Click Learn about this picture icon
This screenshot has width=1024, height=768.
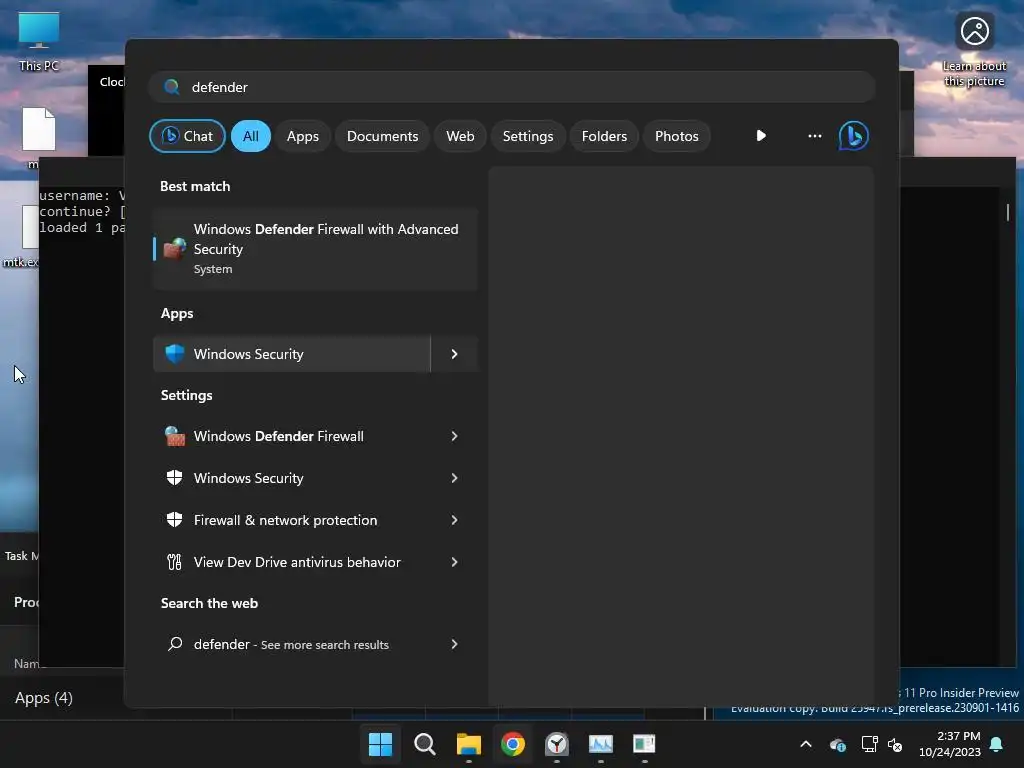pos(974,50)
